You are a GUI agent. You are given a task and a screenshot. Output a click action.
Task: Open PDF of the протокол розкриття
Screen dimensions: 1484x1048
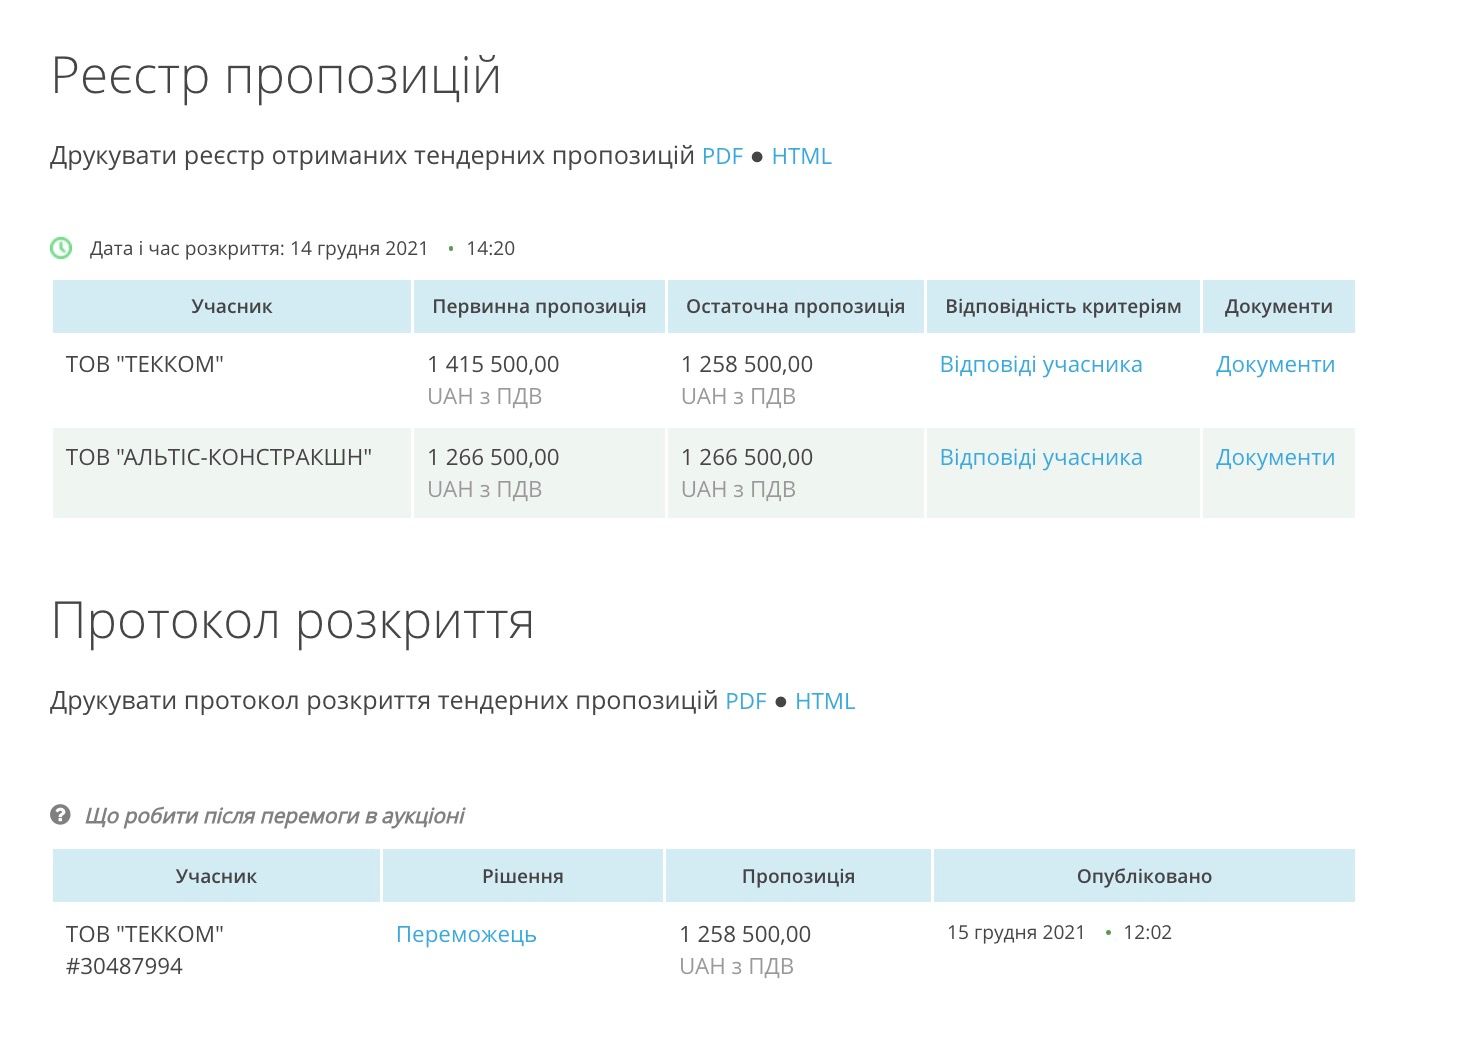tap(745, 701)
